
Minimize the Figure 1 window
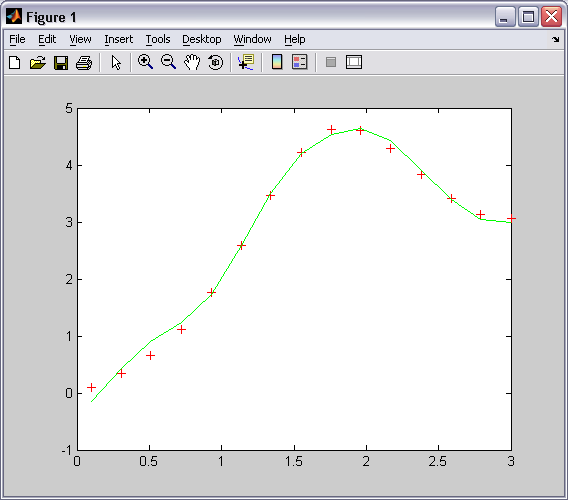[505, 17]
